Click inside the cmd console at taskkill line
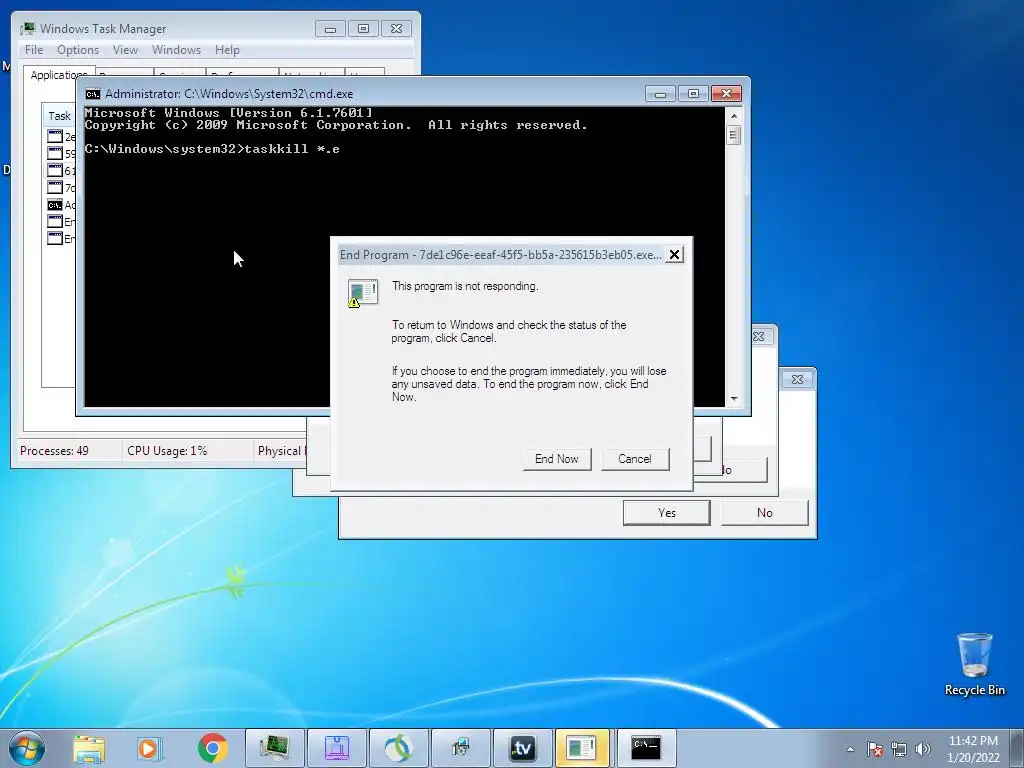Viewport: 1024px width, 768px height. 212,149
